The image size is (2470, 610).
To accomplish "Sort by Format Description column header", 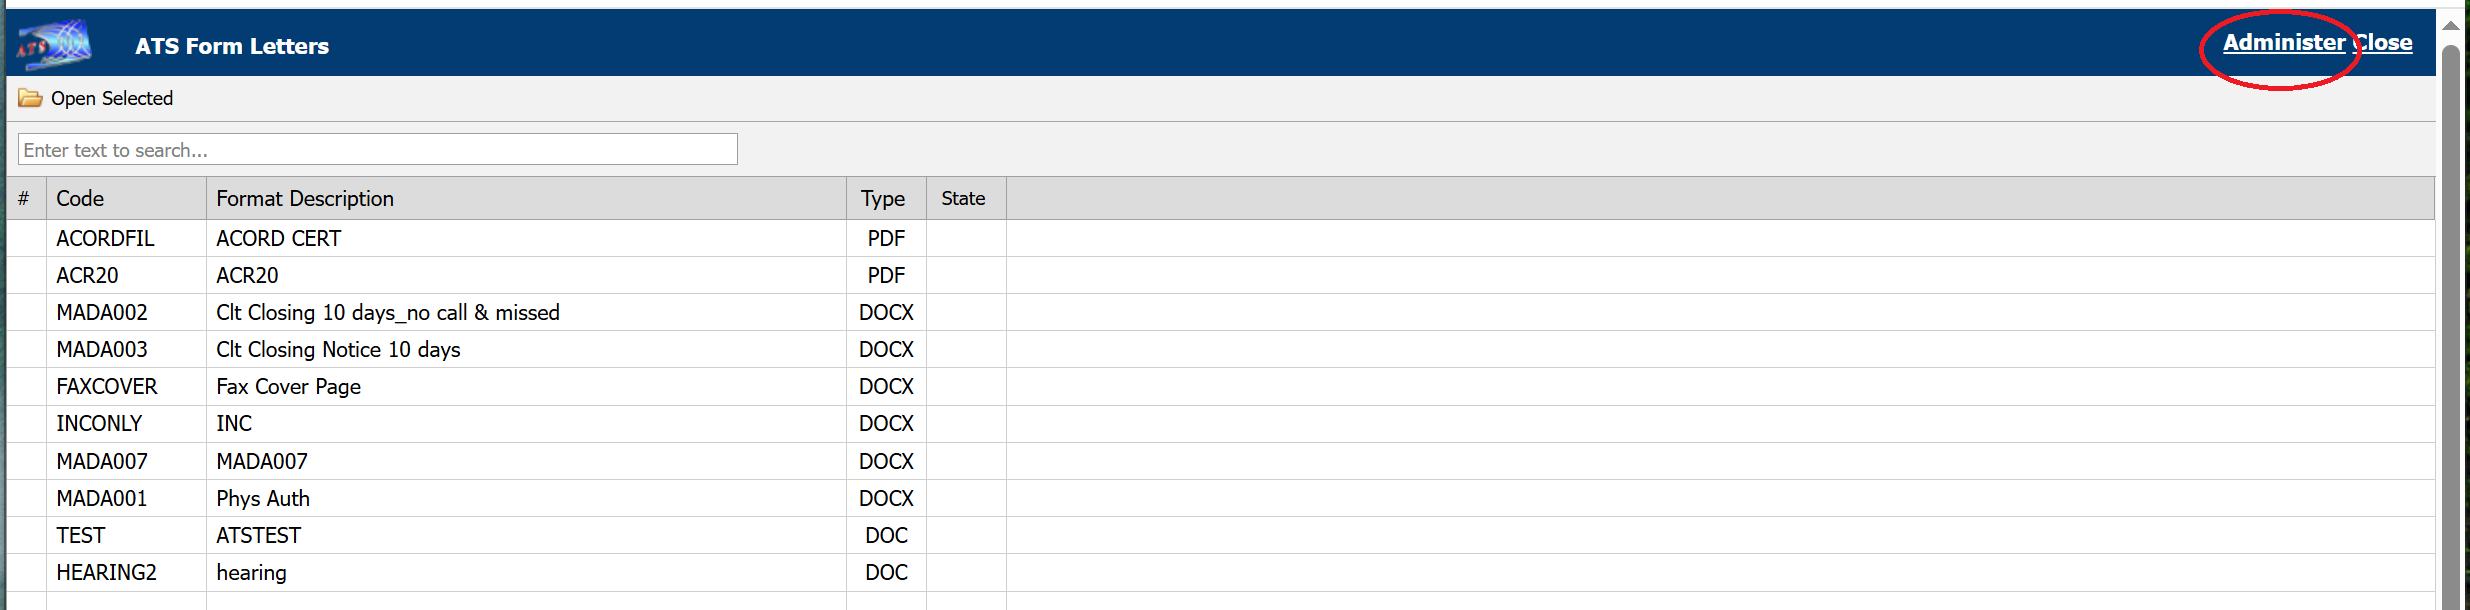I will [x=305, y=199].
